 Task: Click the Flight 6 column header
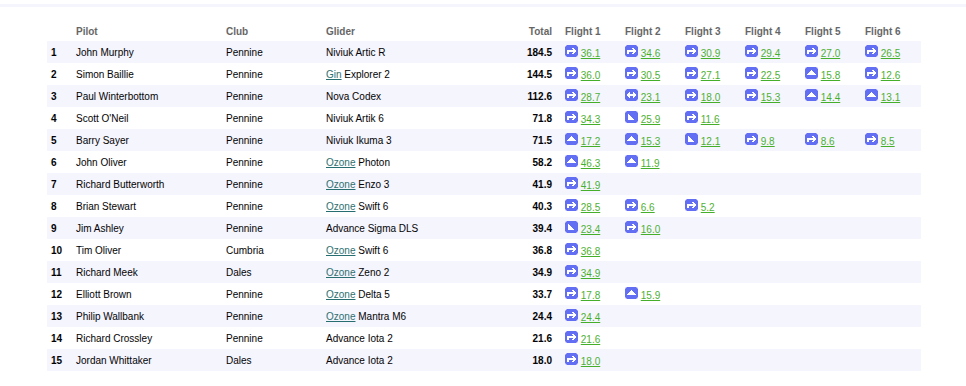point(883,31)
